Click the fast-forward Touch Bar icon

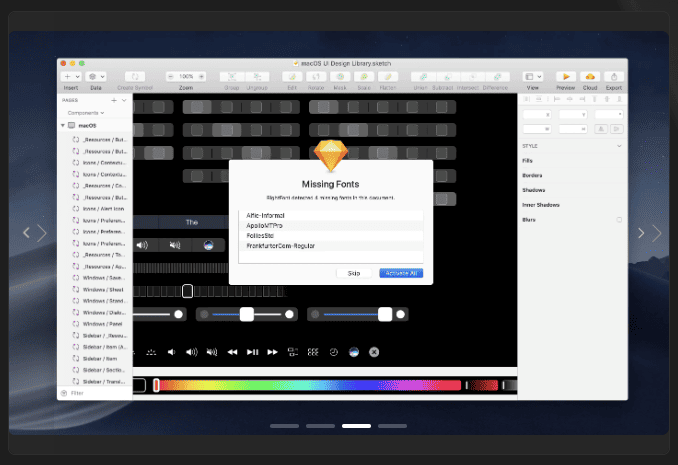click(x=272, y=352)
